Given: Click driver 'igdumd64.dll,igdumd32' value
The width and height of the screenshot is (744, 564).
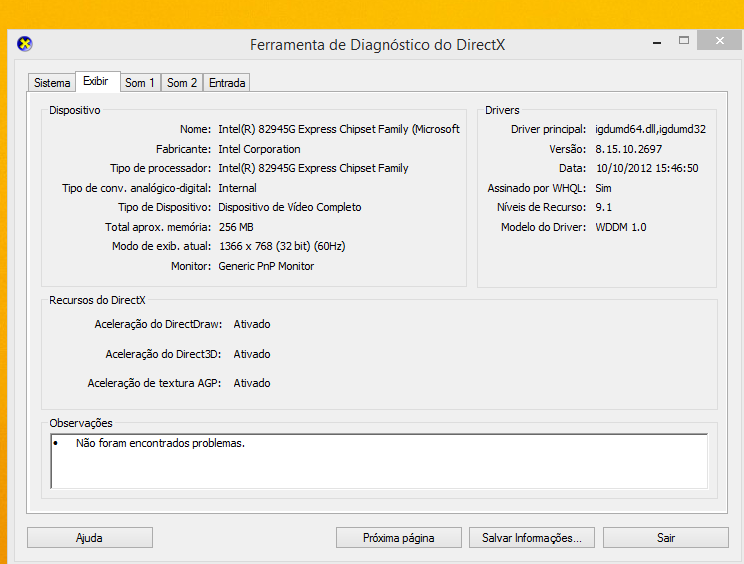Looking at the screenshot, I should (x=651, y=129).
